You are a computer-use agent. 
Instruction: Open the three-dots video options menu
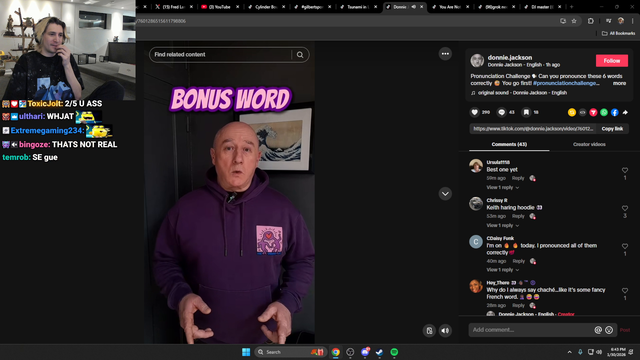click(x=445, y=54)
